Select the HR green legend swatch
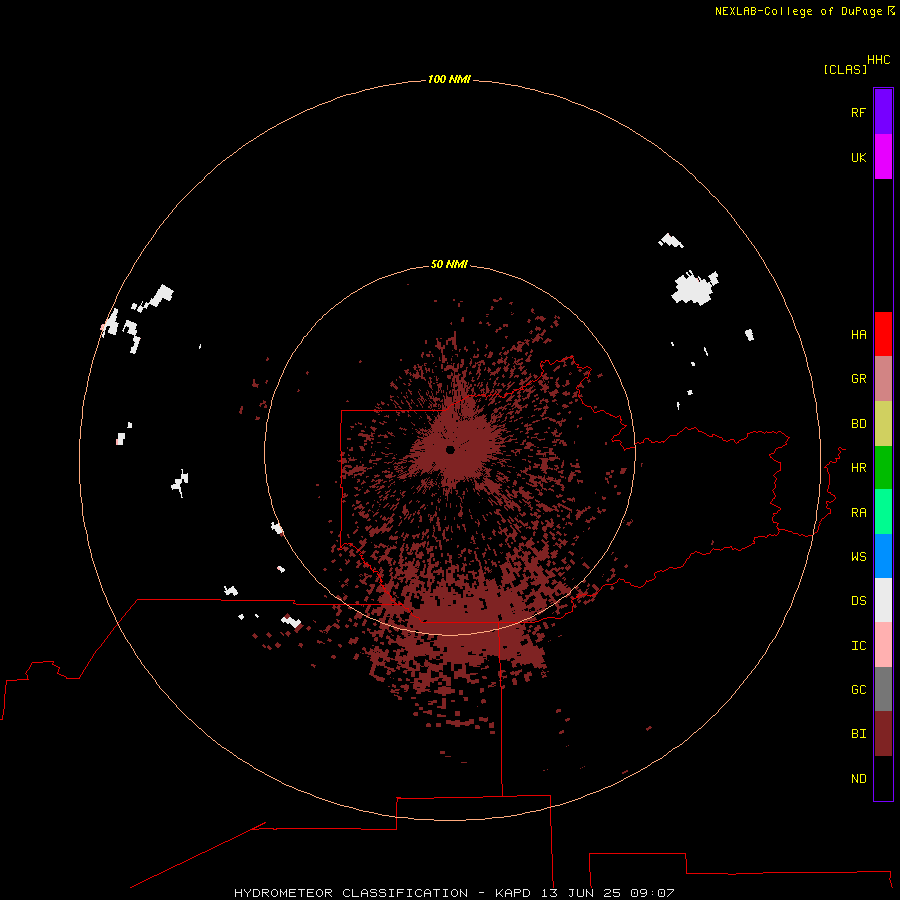 click(x=883, y=468)
